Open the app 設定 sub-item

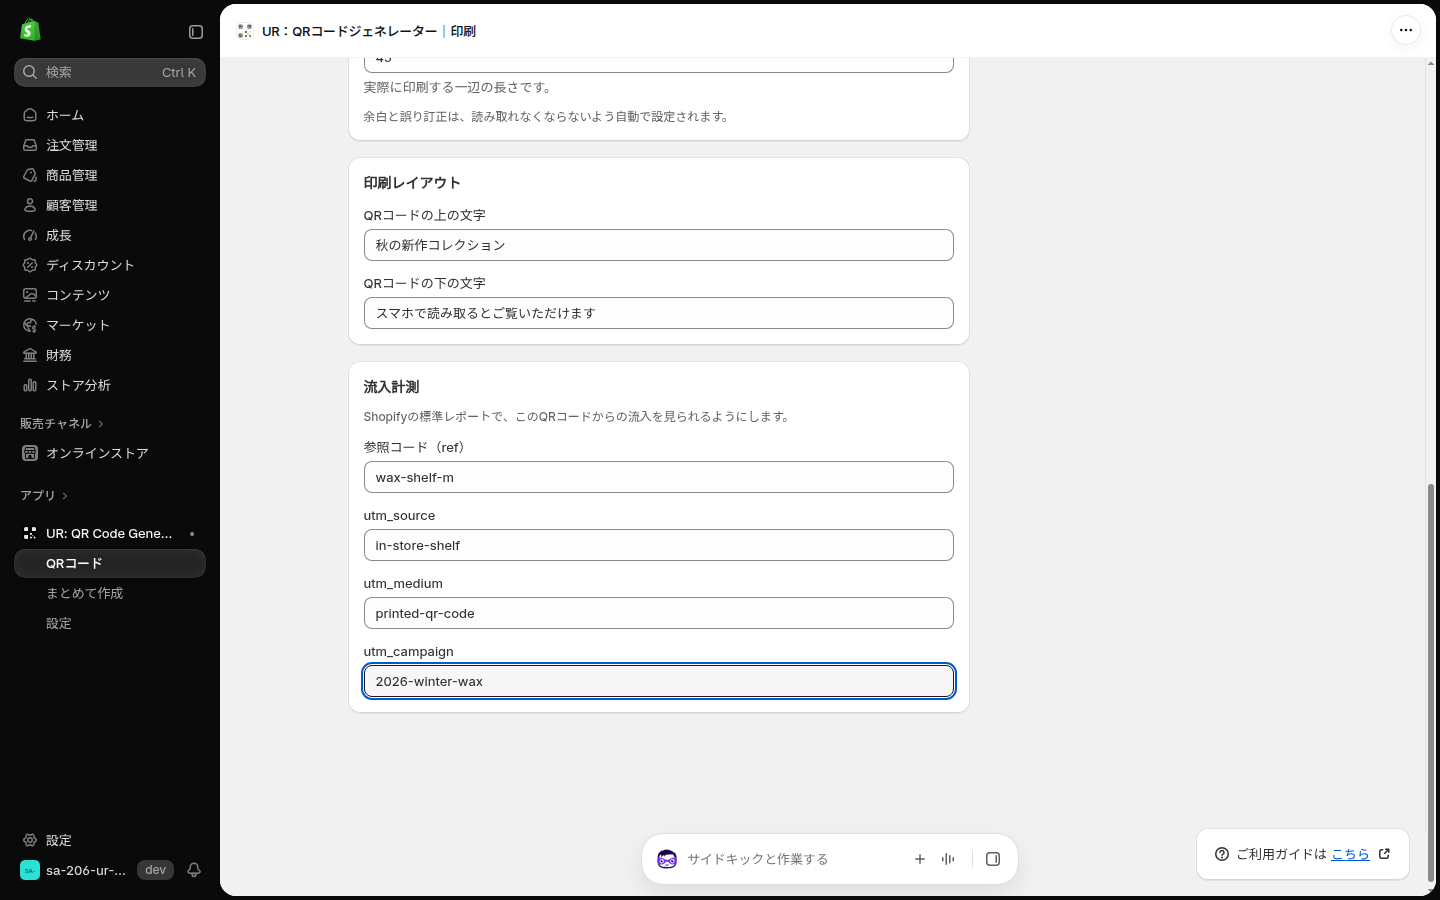(110, 623)
